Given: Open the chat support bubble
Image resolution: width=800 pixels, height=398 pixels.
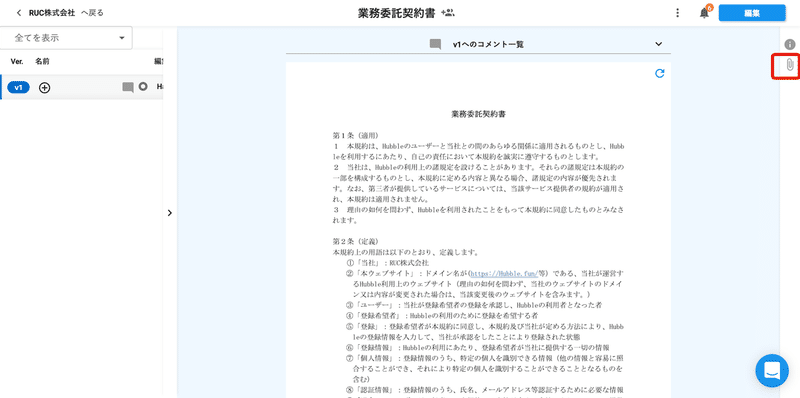Looking at the screenshot, I should pos(772,370).
